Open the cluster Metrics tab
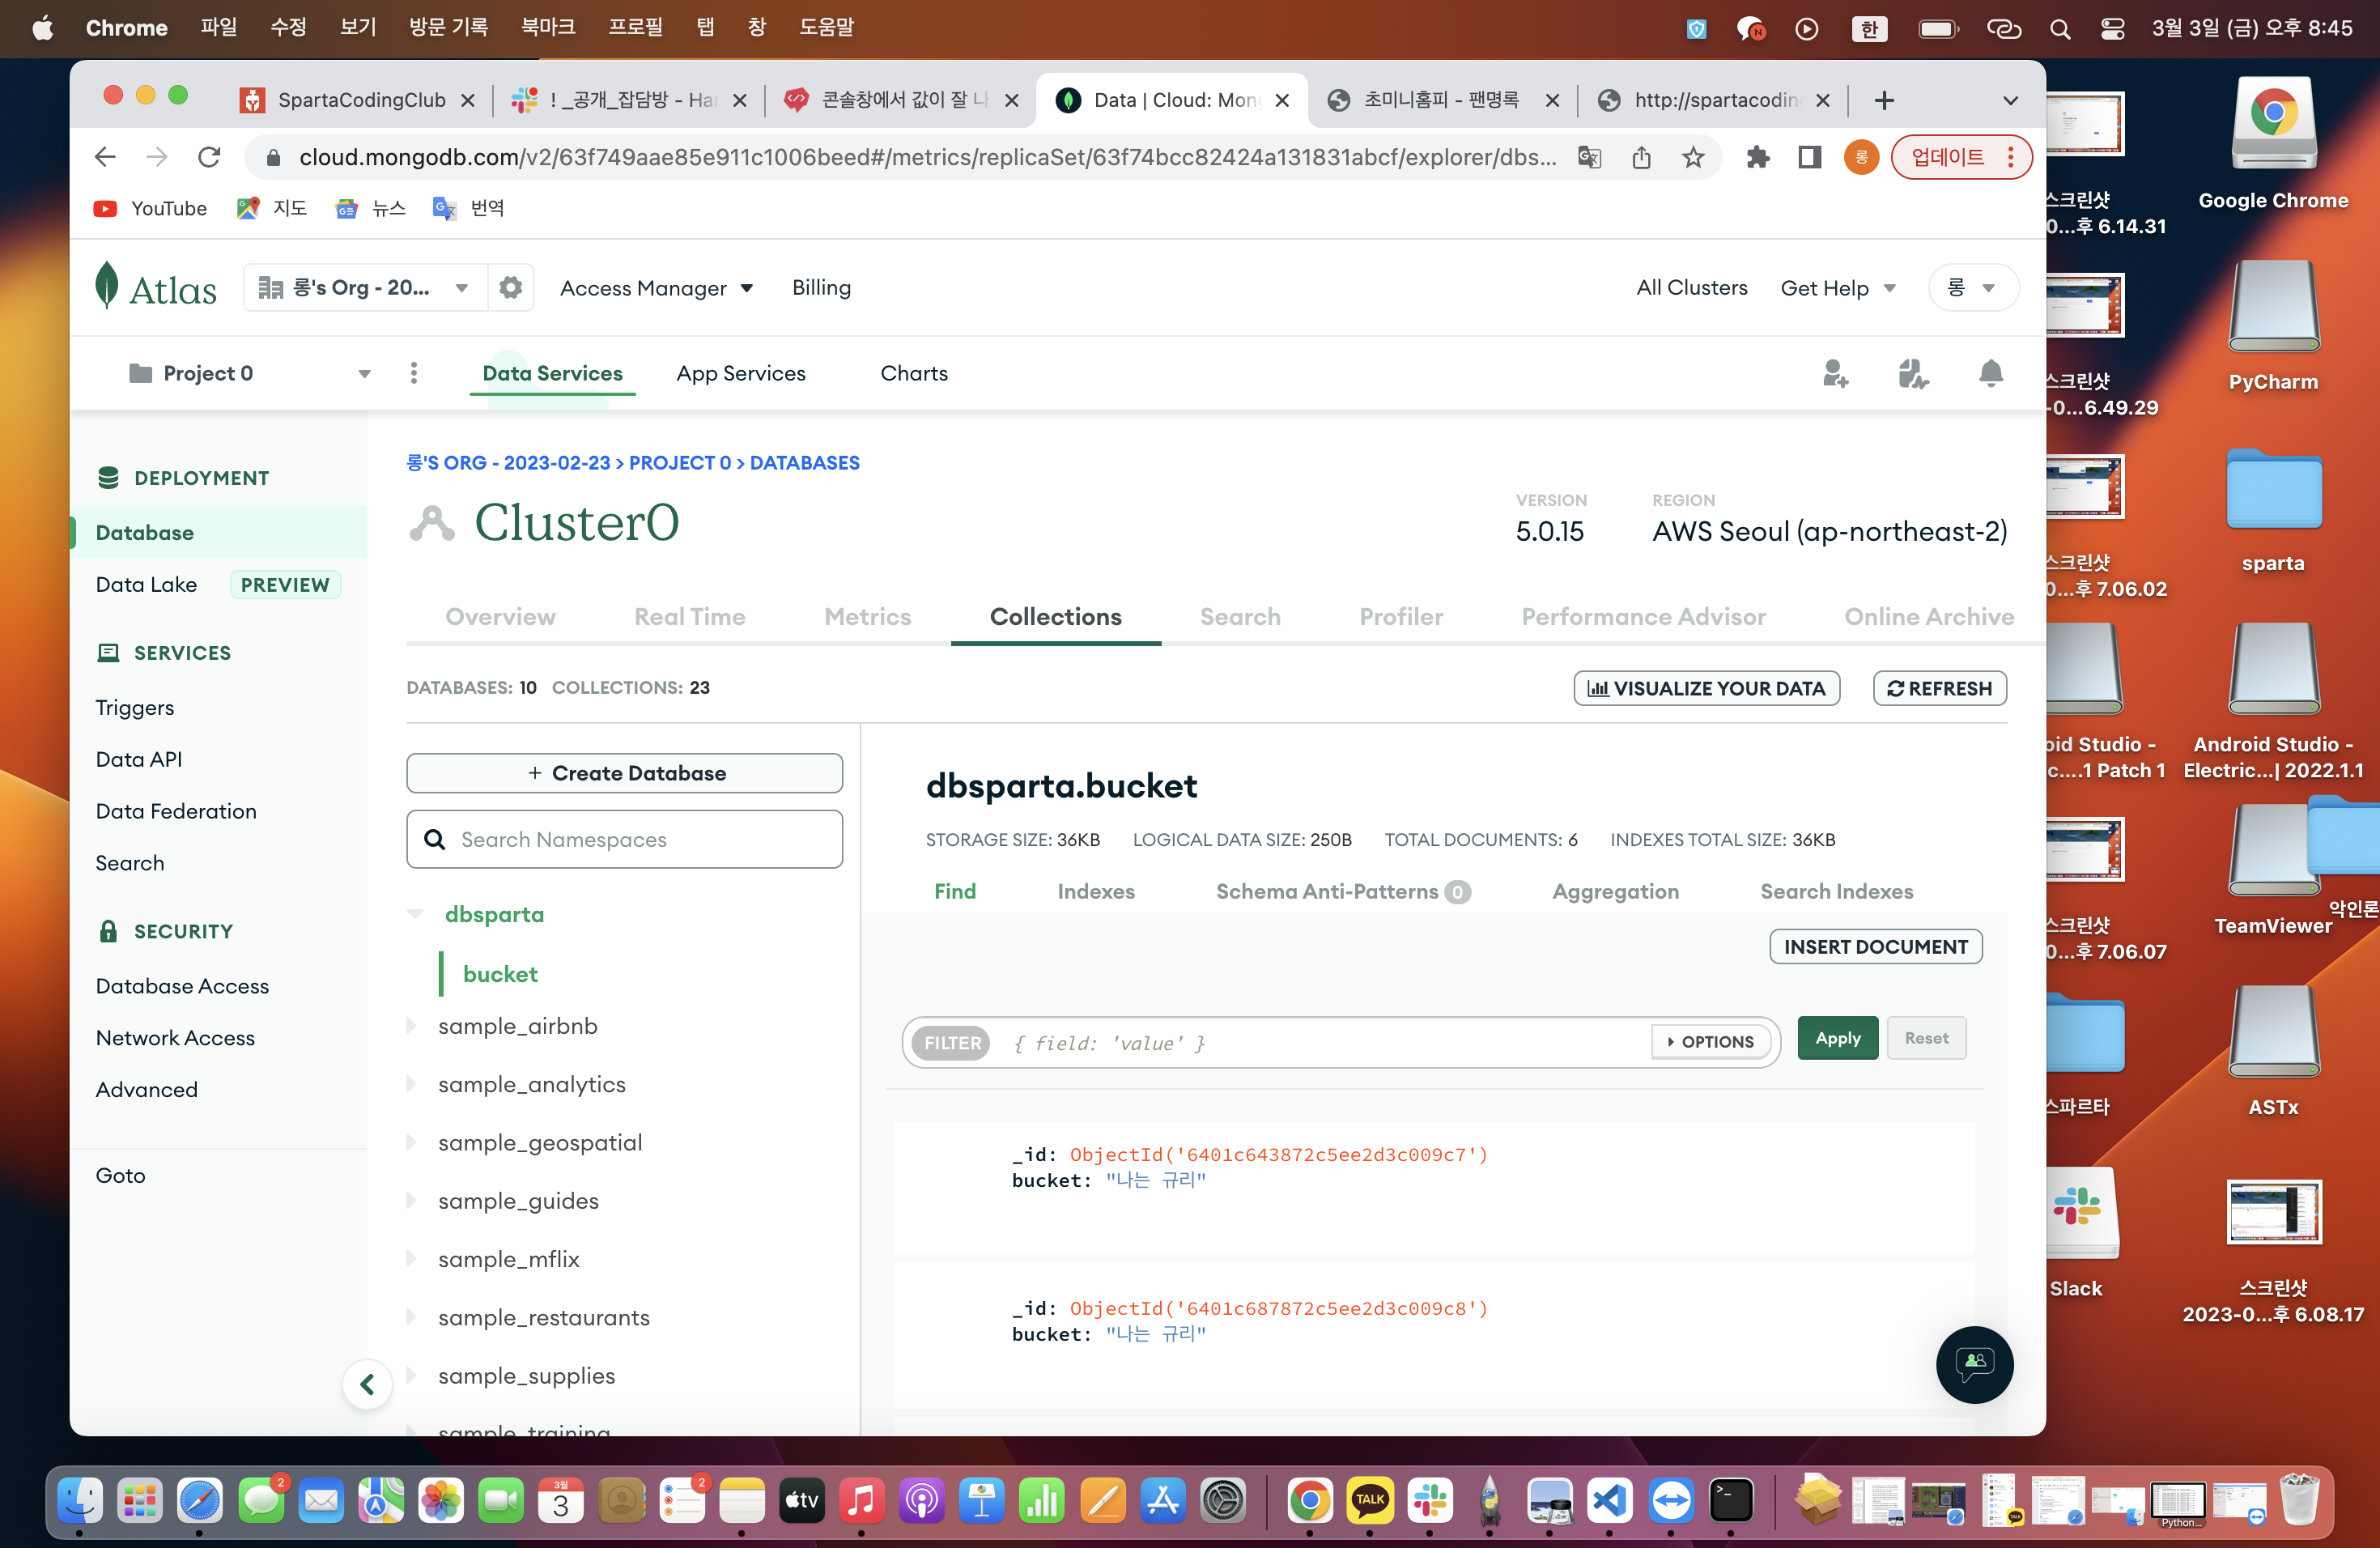Screen dimensions: 2380x1548 (x=867, y=617)
